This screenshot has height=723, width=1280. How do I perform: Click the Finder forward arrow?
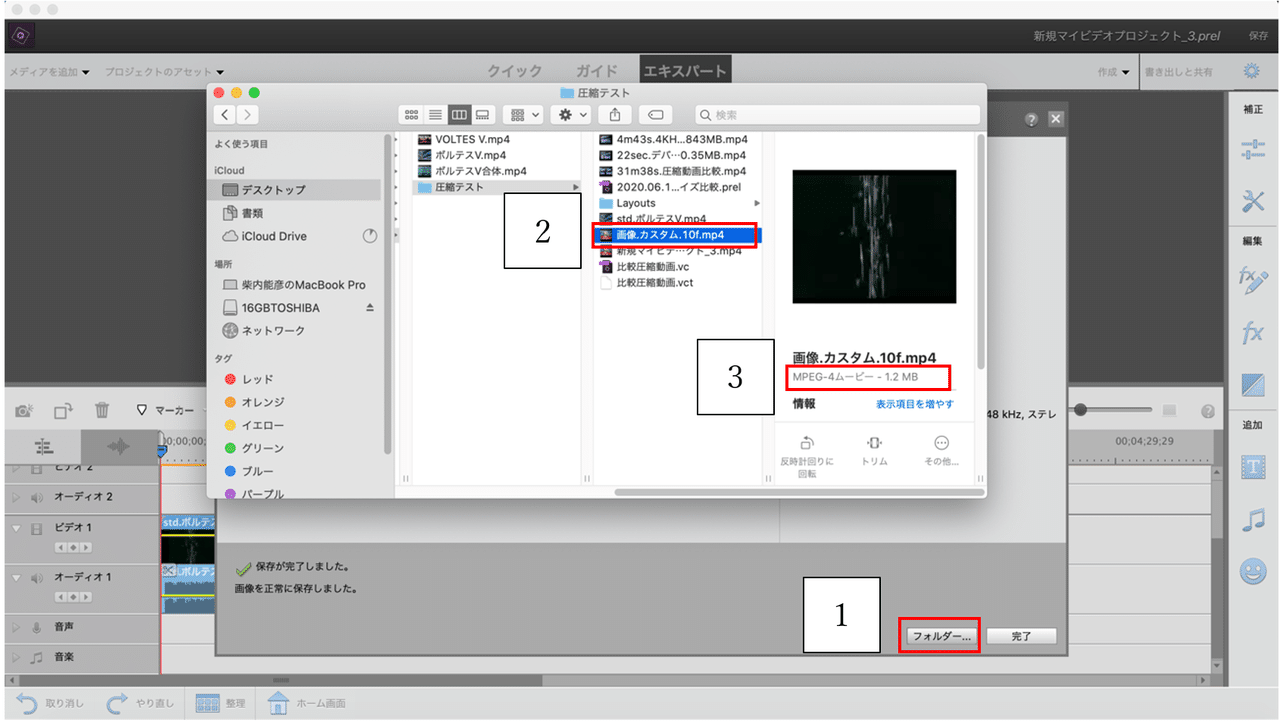(249, 115)
